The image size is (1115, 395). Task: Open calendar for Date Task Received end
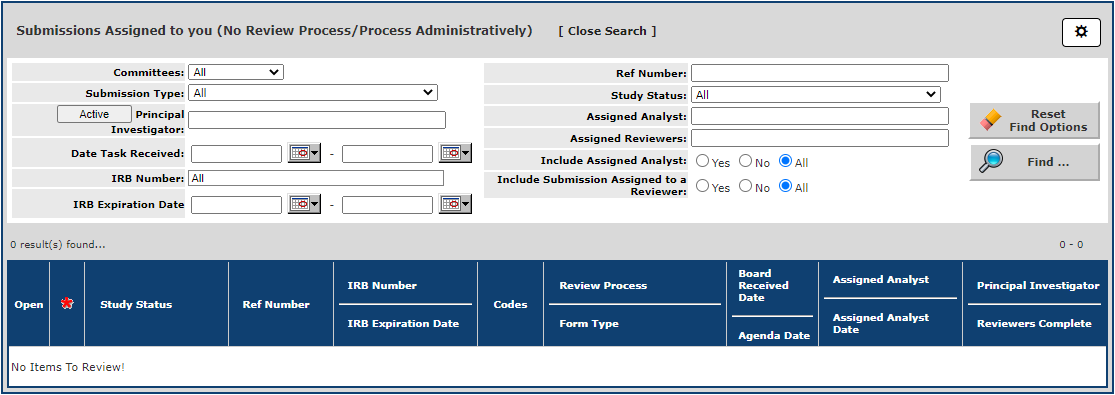pos(455,154)
